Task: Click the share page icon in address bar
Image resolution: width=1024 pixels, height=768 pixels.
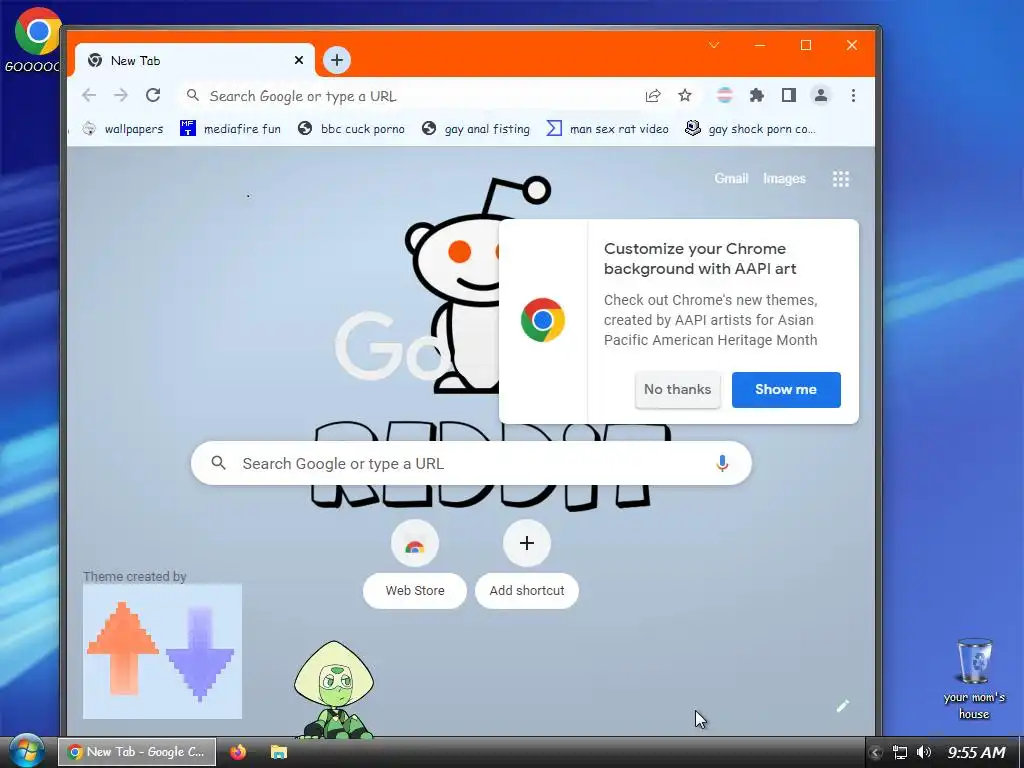Action: (x=652, y=96)
